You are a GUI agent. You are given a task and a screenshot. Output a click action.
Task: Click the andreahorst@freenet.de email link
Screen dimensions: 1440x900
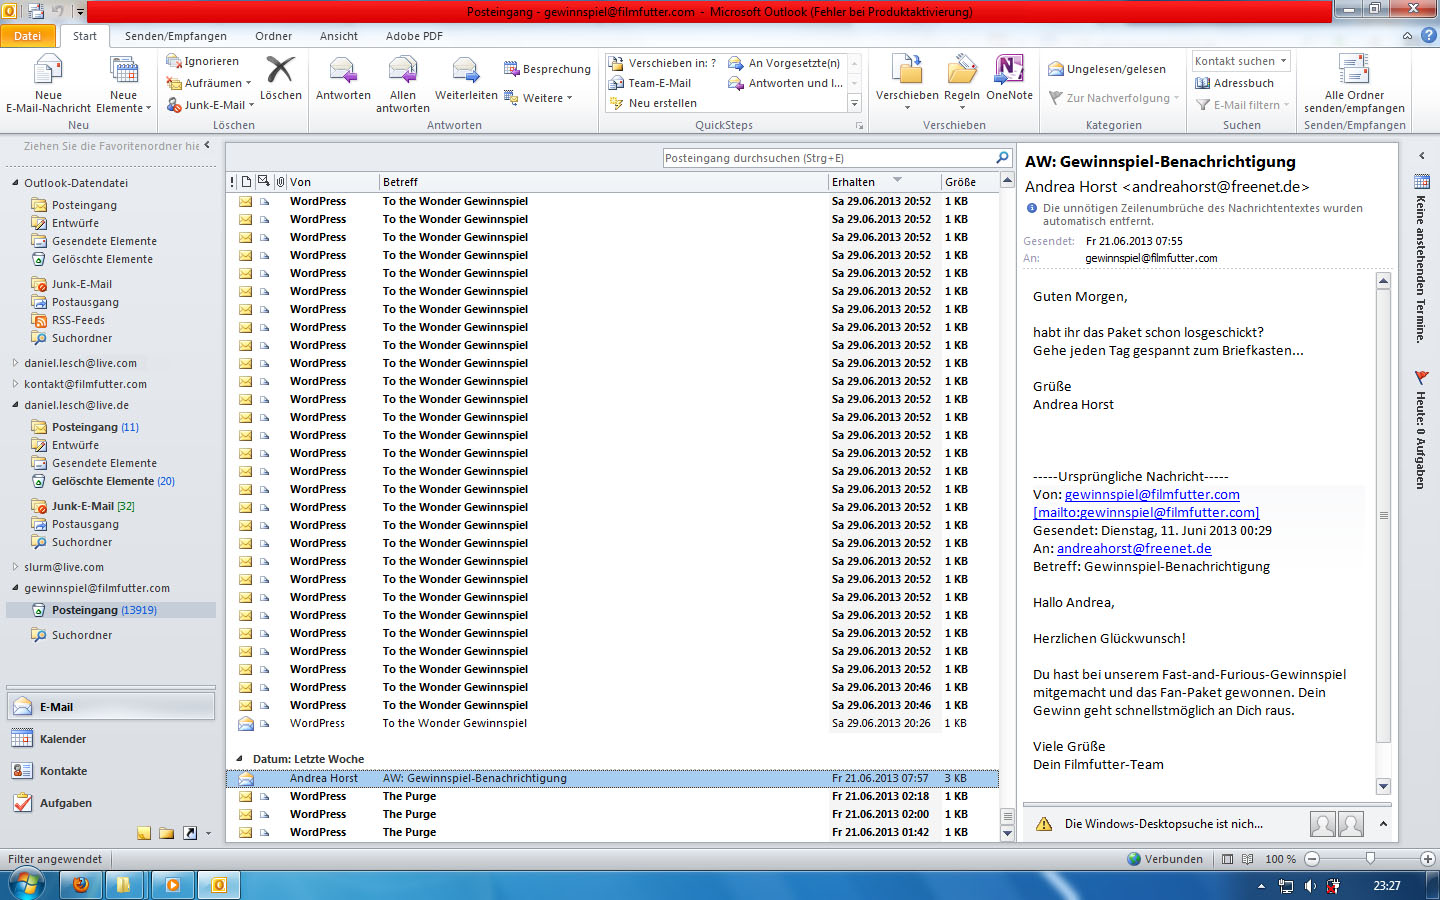click(x=1134, y=548)
